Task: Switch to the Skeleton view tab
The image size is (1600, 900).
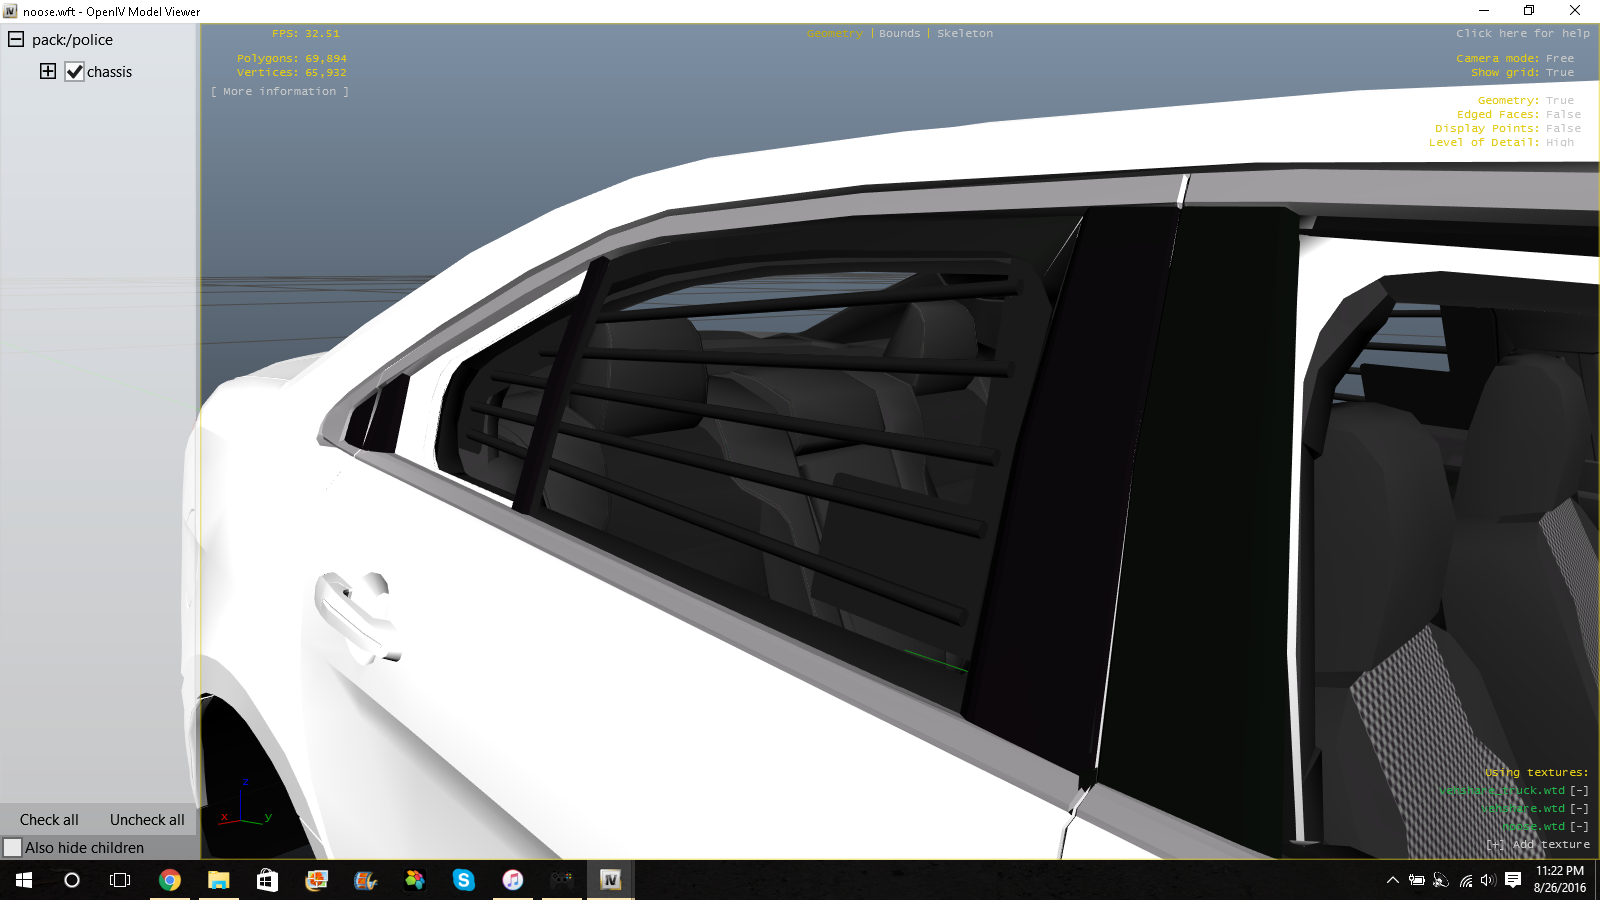Action: (x=965, y=34)
